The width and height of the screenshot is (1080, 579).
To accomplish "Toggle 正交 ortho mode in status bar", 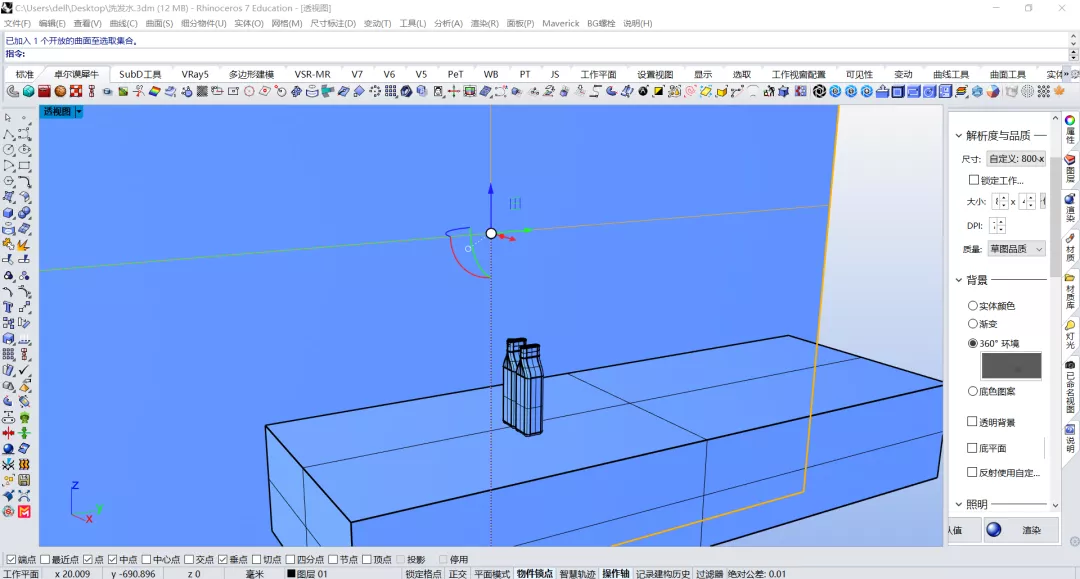I will [457, 573].
